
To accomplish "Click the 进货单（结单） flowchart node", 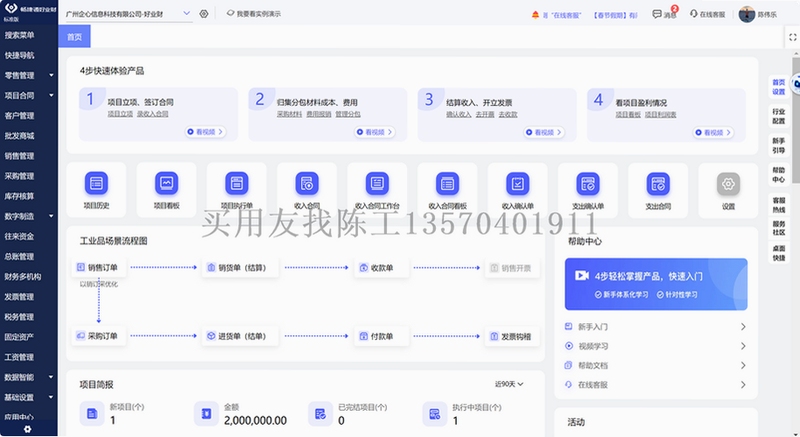I will (x=240, y=336).
